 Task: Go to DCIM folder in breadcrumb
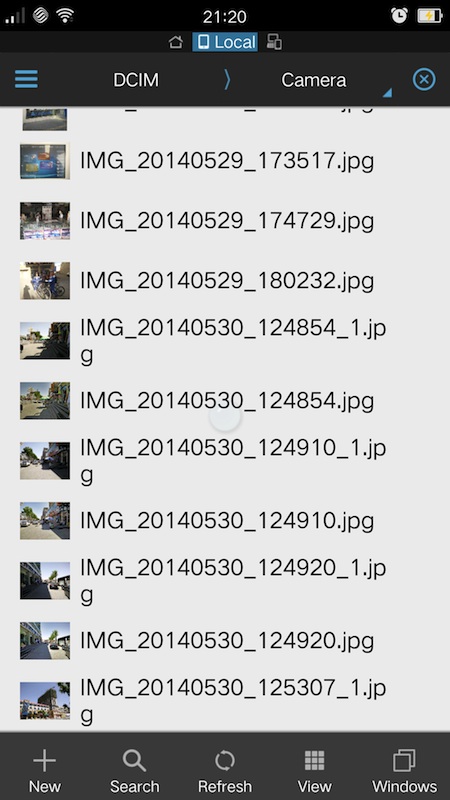pos(136,80)
